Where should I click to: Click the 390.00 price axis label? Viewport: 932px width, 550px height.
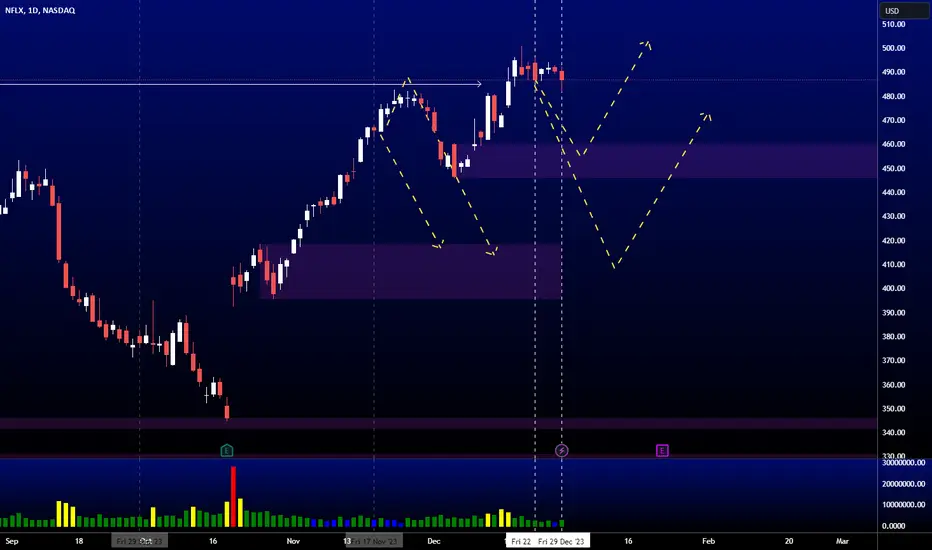tap(893, 313)
